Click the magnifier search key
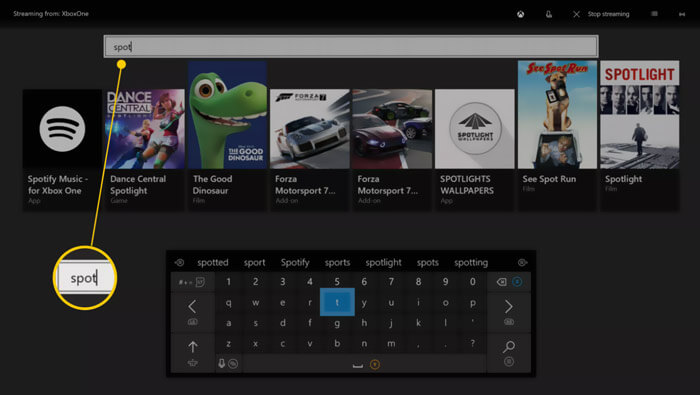700x395 pixels. pyautogui.click(x=509, y=353)
